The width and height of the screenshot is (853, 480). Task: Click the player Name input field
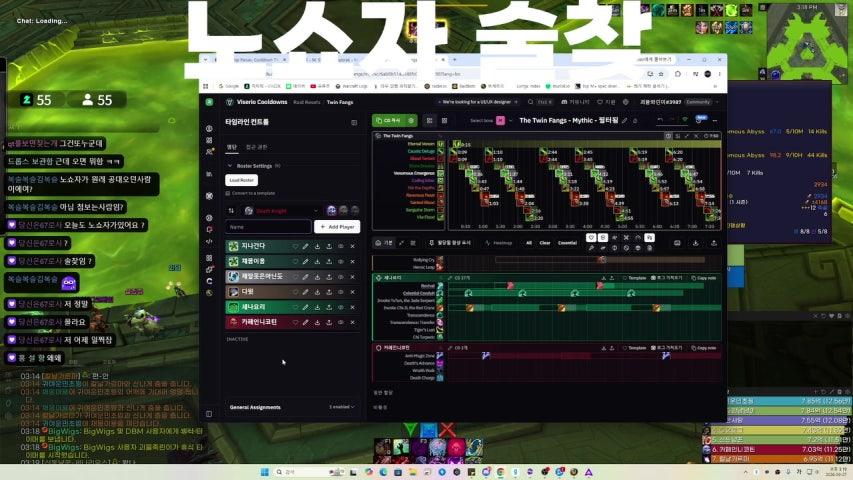[269, 227]
